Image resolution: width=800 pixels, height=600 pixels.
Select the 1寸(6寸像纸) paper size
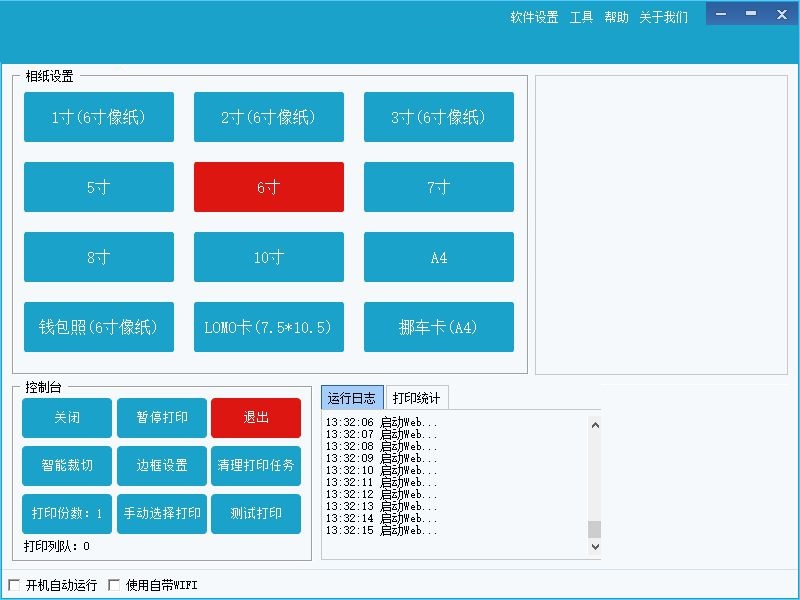point(99,117)
